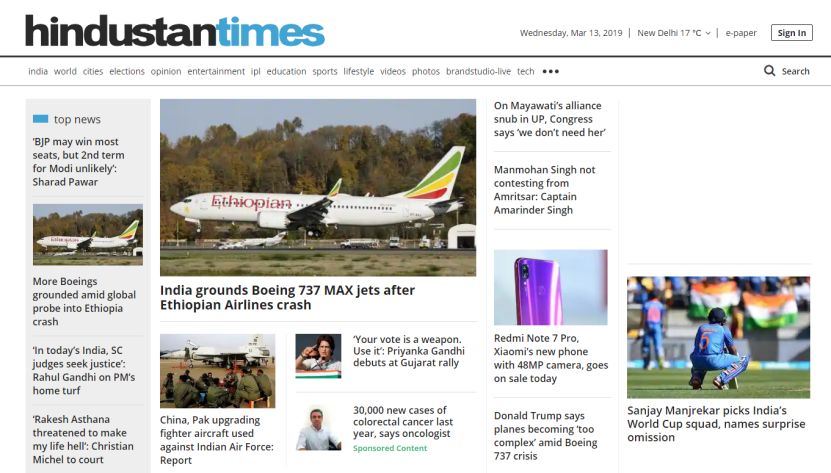The image size is (831, 473).
Task: Select the ipl navigation item
Action: [x=255, y=71]
